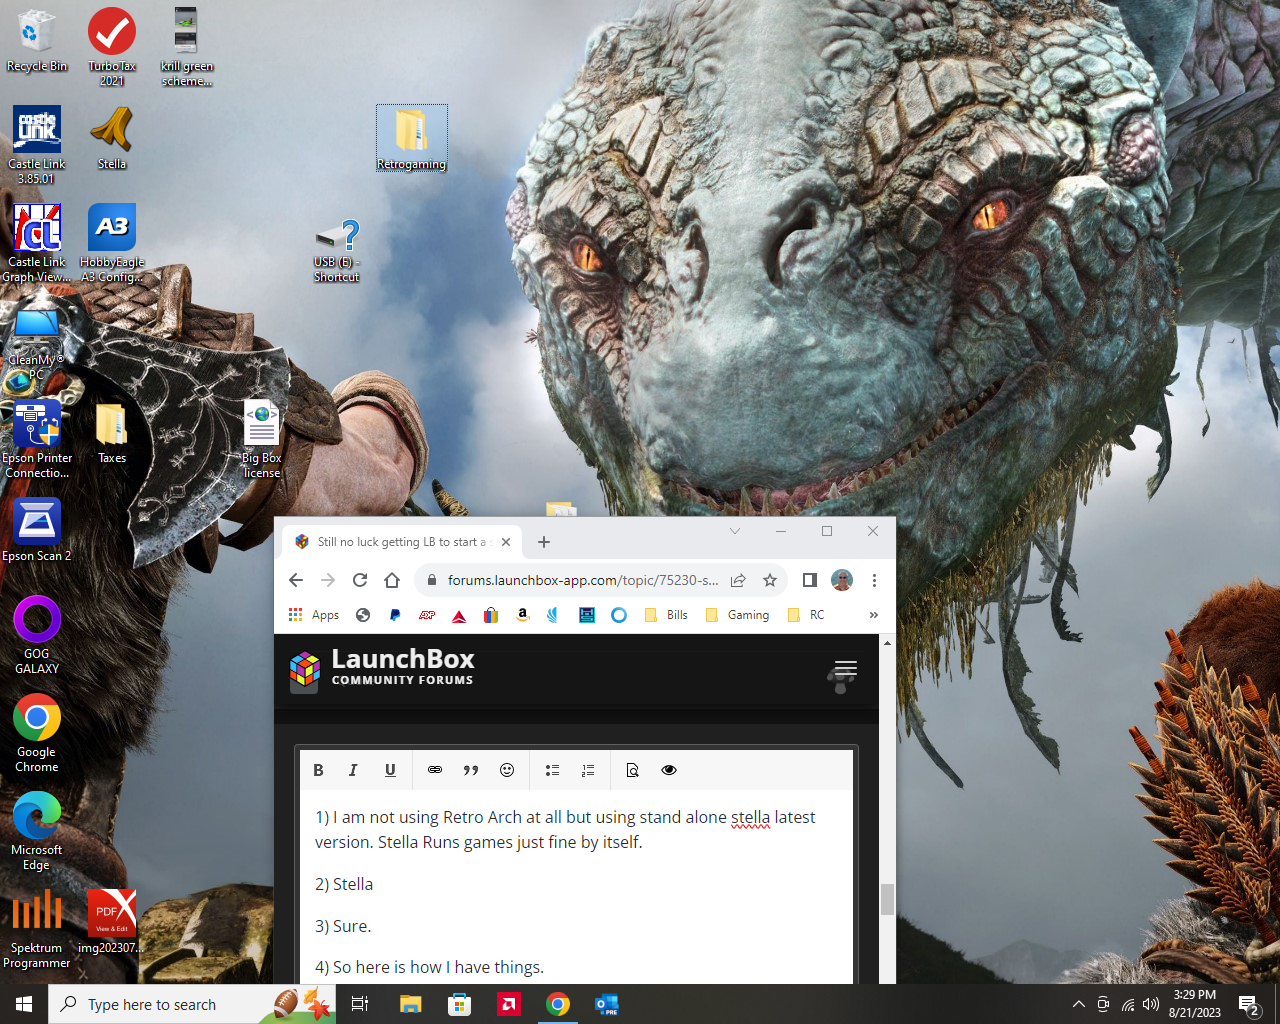Select the Big Box license file
The image size is (1280, 1024).
[262, 439]
